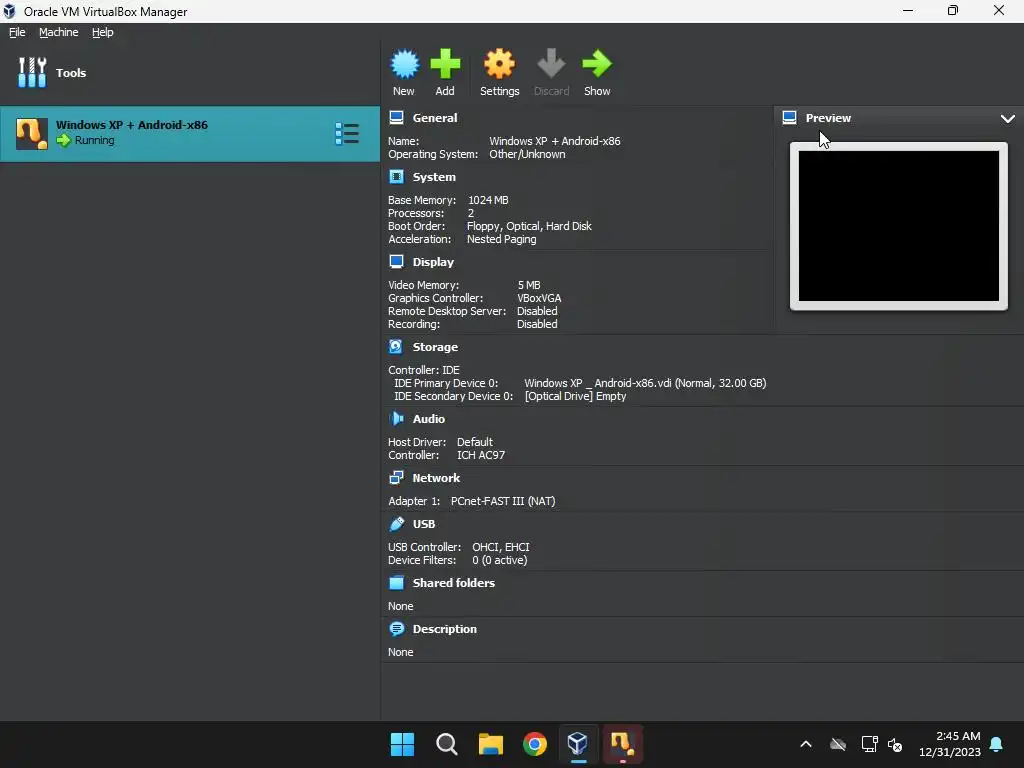Open the Shared folders heading link
Viewport: 1024px width, 768px height.
453,583
